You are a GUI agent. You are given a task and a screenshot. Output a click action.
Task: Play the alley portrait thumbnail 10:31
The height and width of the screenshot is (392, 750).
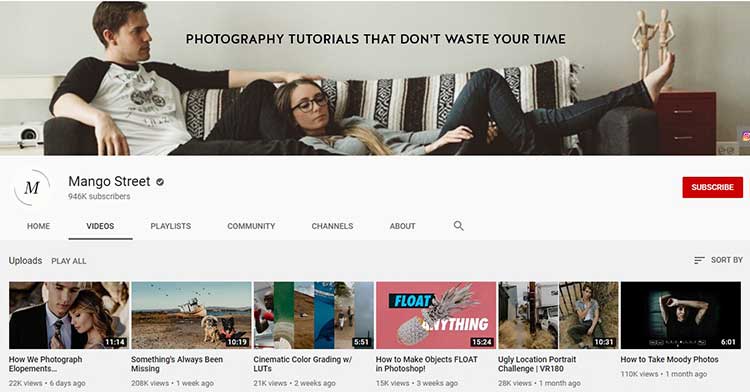[x=559, y=315]
